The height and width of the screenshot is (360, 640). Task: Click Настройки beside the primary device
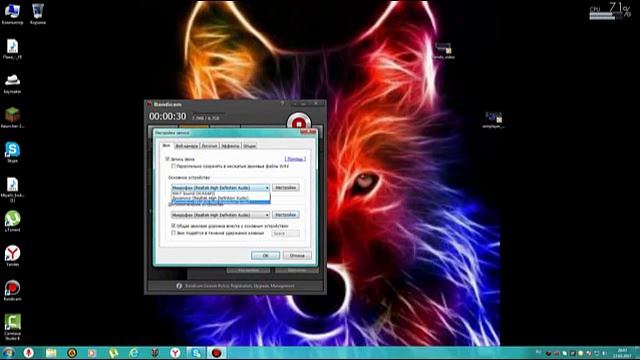286,188
